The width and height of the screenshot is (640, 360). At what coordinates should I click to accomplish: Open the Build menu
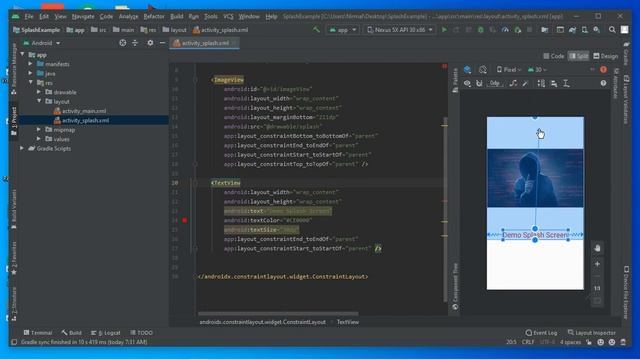(x=177, y=17)
